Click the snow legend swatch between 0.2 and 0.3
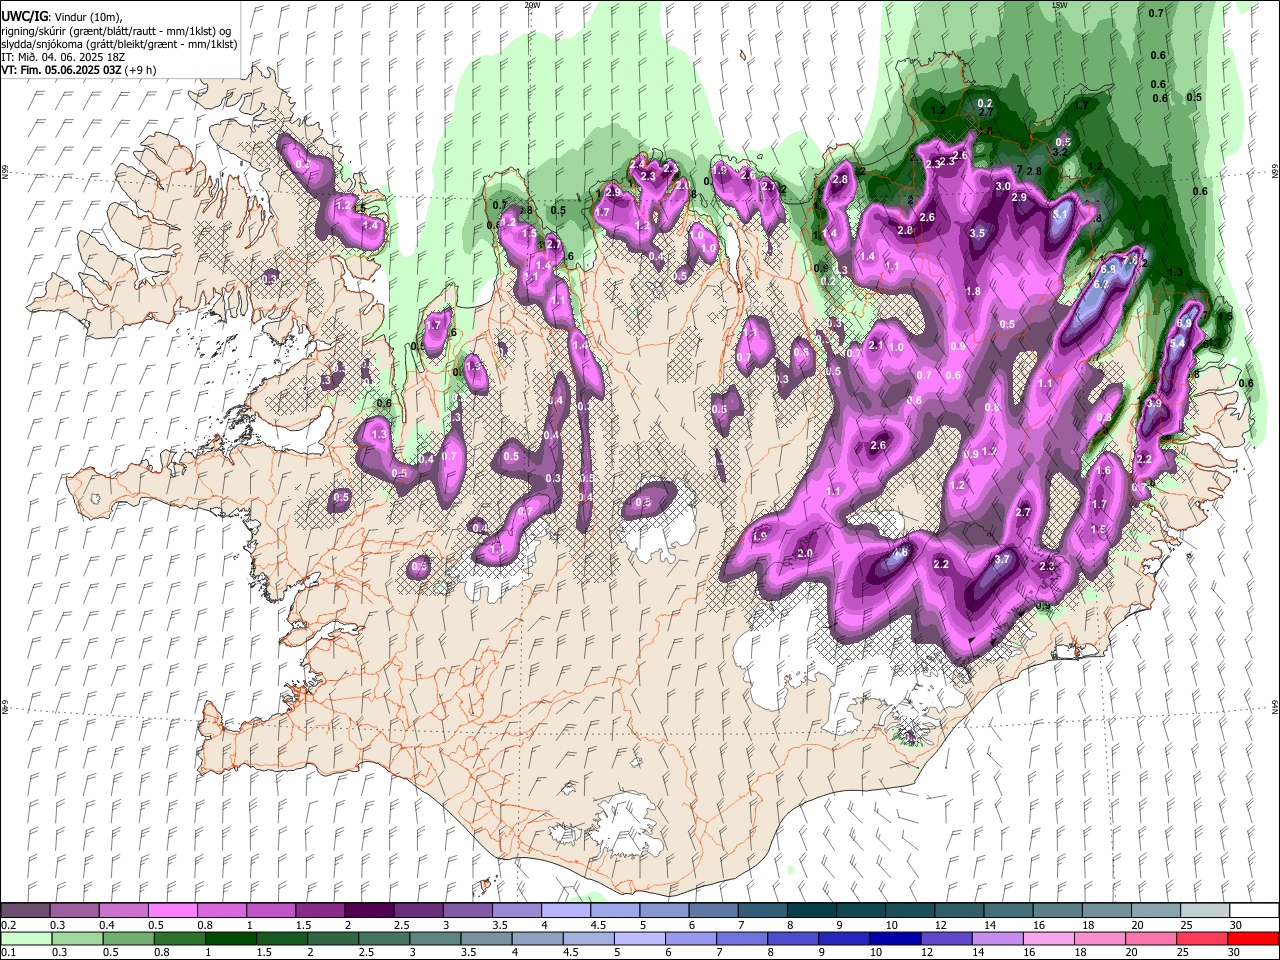The image size is (1280, 960). pyautogui.click(x=25, y=910)
